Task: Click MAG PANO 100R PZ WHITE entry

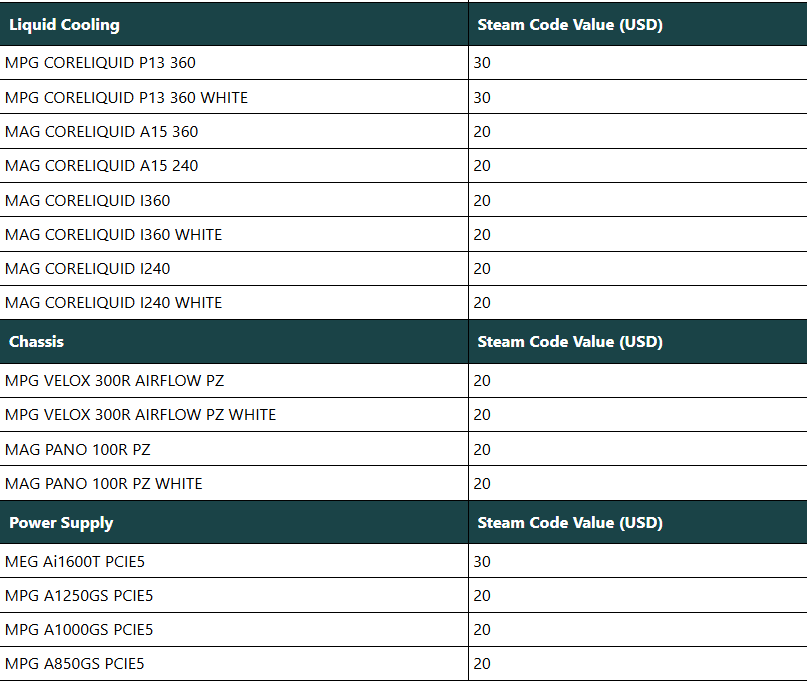Action: tap(404, 484)
